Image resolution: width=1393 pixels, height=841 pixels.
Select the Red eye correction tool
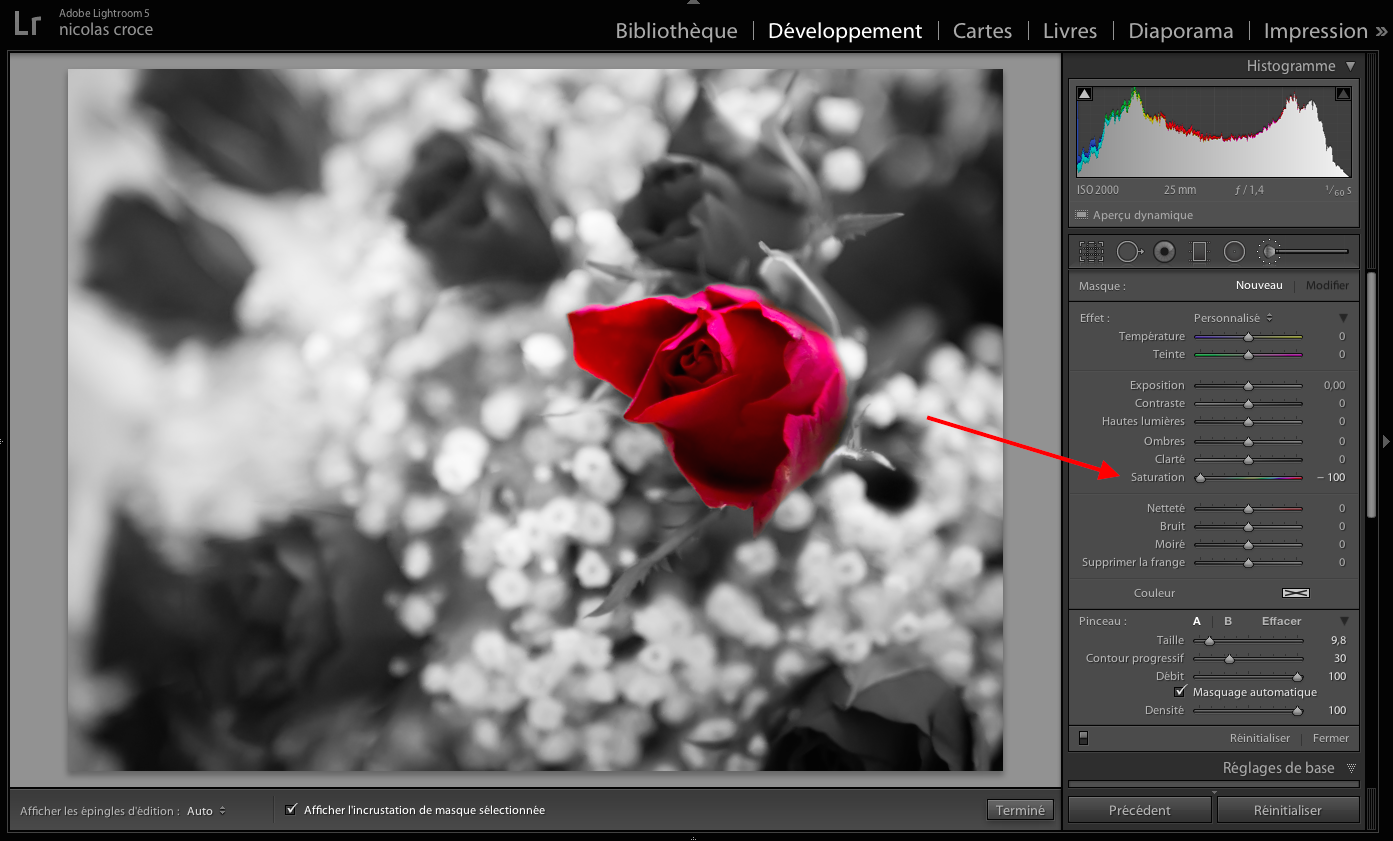(1164, 252)
